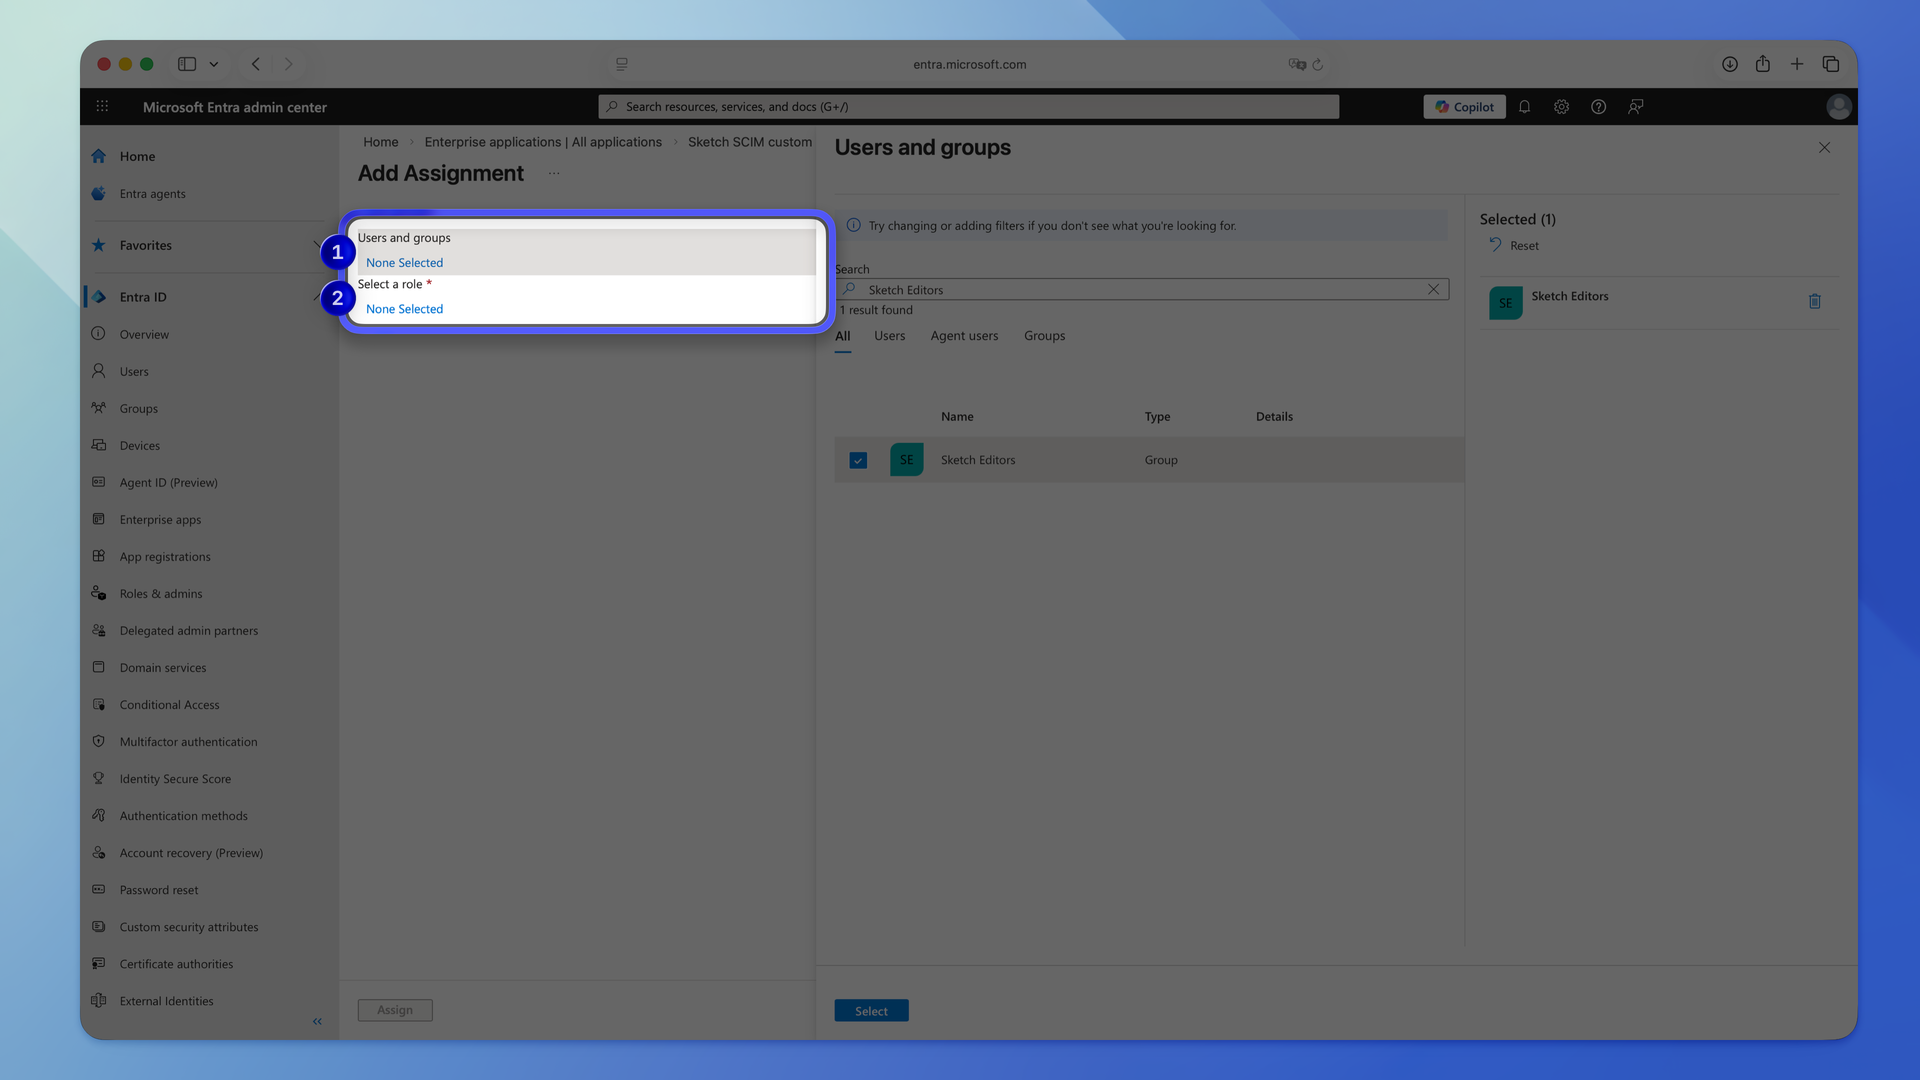The width and height of the screenshot is (1920, 1080).
Task: Click Enterprise apps icon in sidebar
Action: (98, 519)
